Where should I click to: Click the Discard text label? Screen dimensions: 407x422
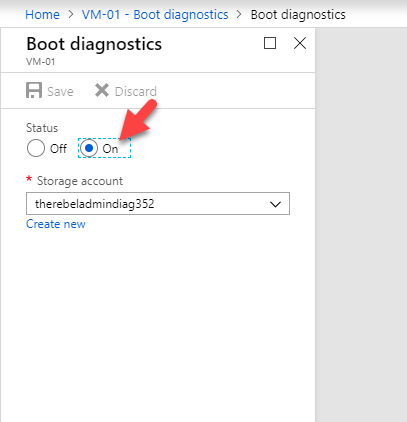click(136, 91)
